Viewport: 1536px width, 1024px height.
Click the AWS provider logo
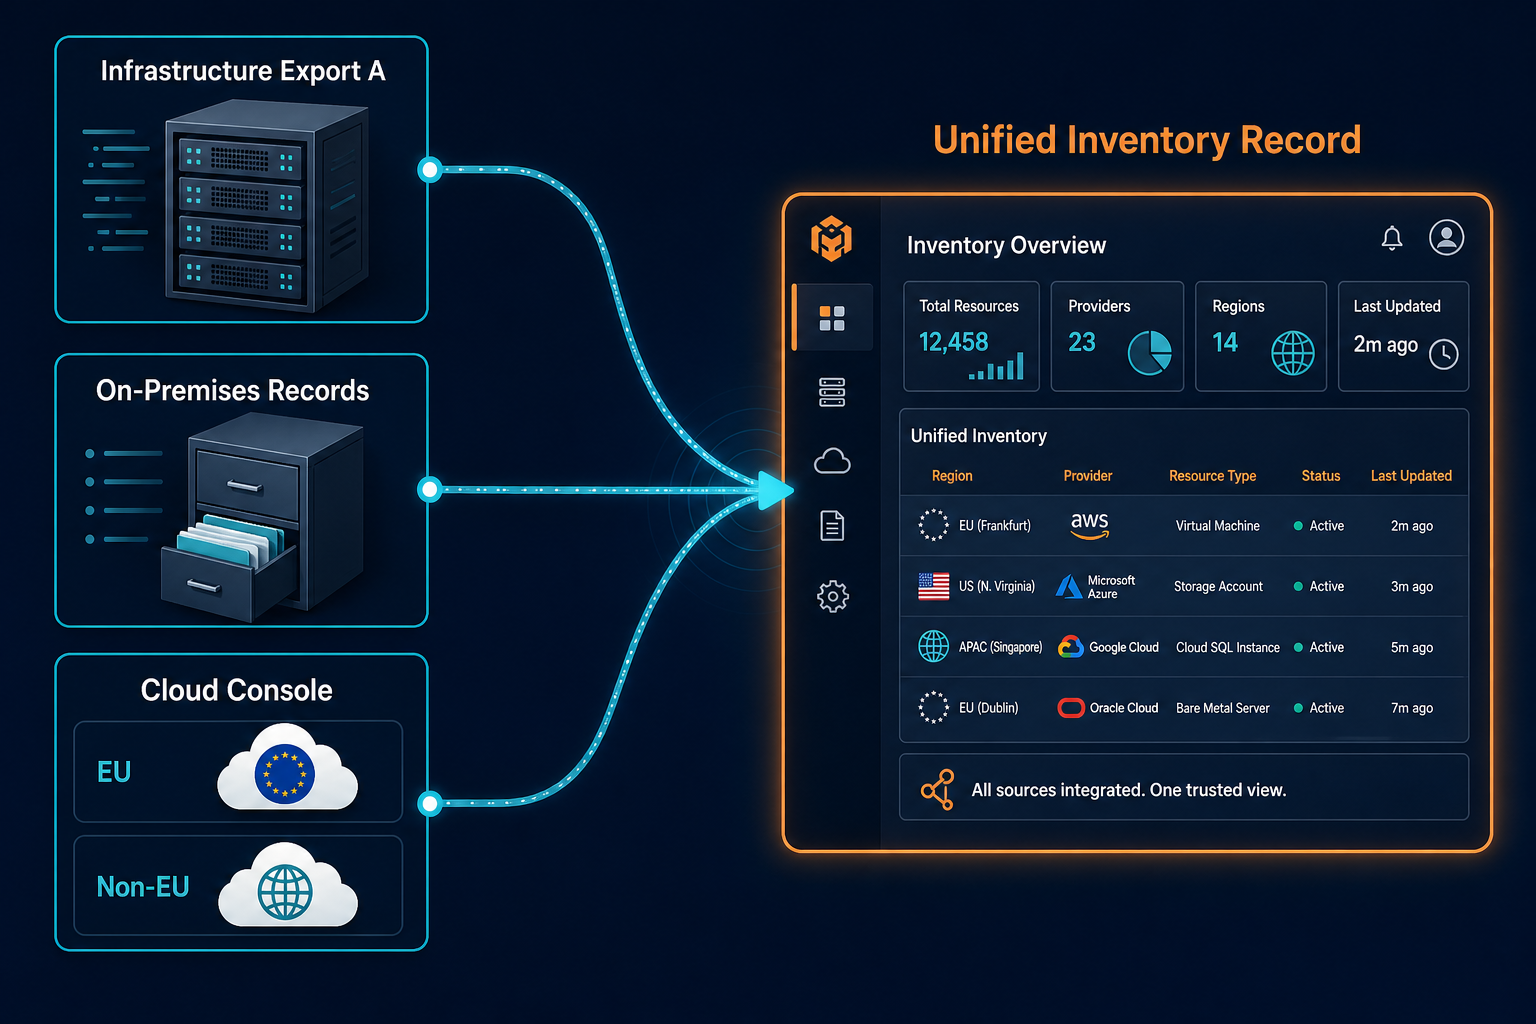(x=1089, y=525)
